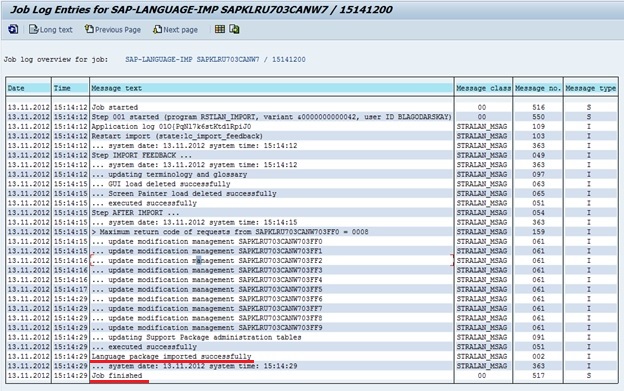This screenshot has width=624, height=391.
Task: Click message number 516 cell
Action: pyautogui.click(x=538, y=107)
